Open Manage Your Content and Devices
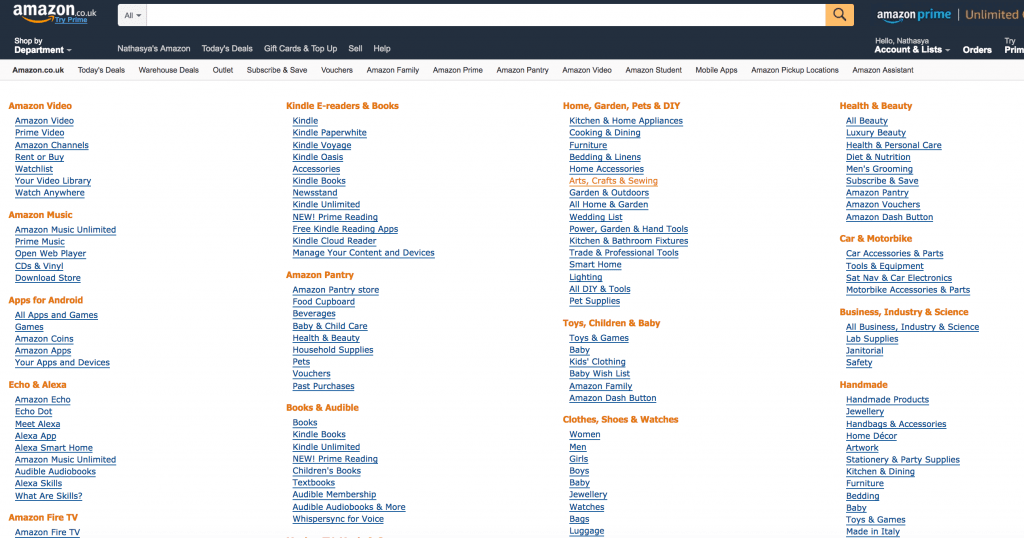The height and width of the screenshot is (538, 1024). 363,253
